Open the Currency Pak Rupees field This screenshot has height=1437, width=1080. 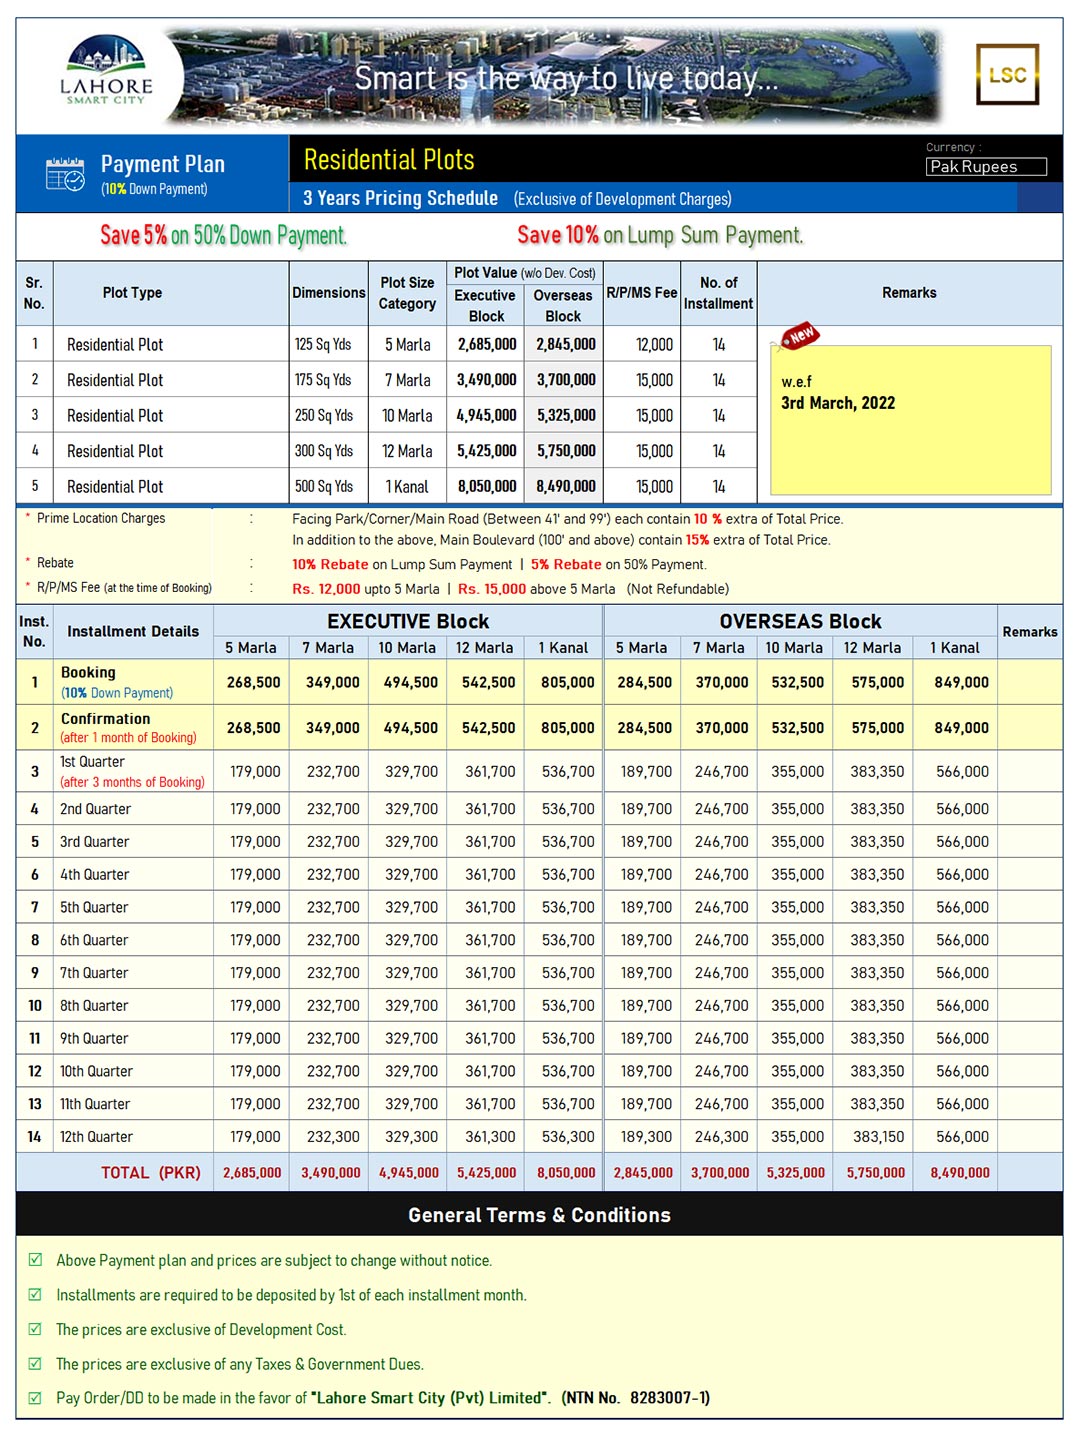coord(986,167)
